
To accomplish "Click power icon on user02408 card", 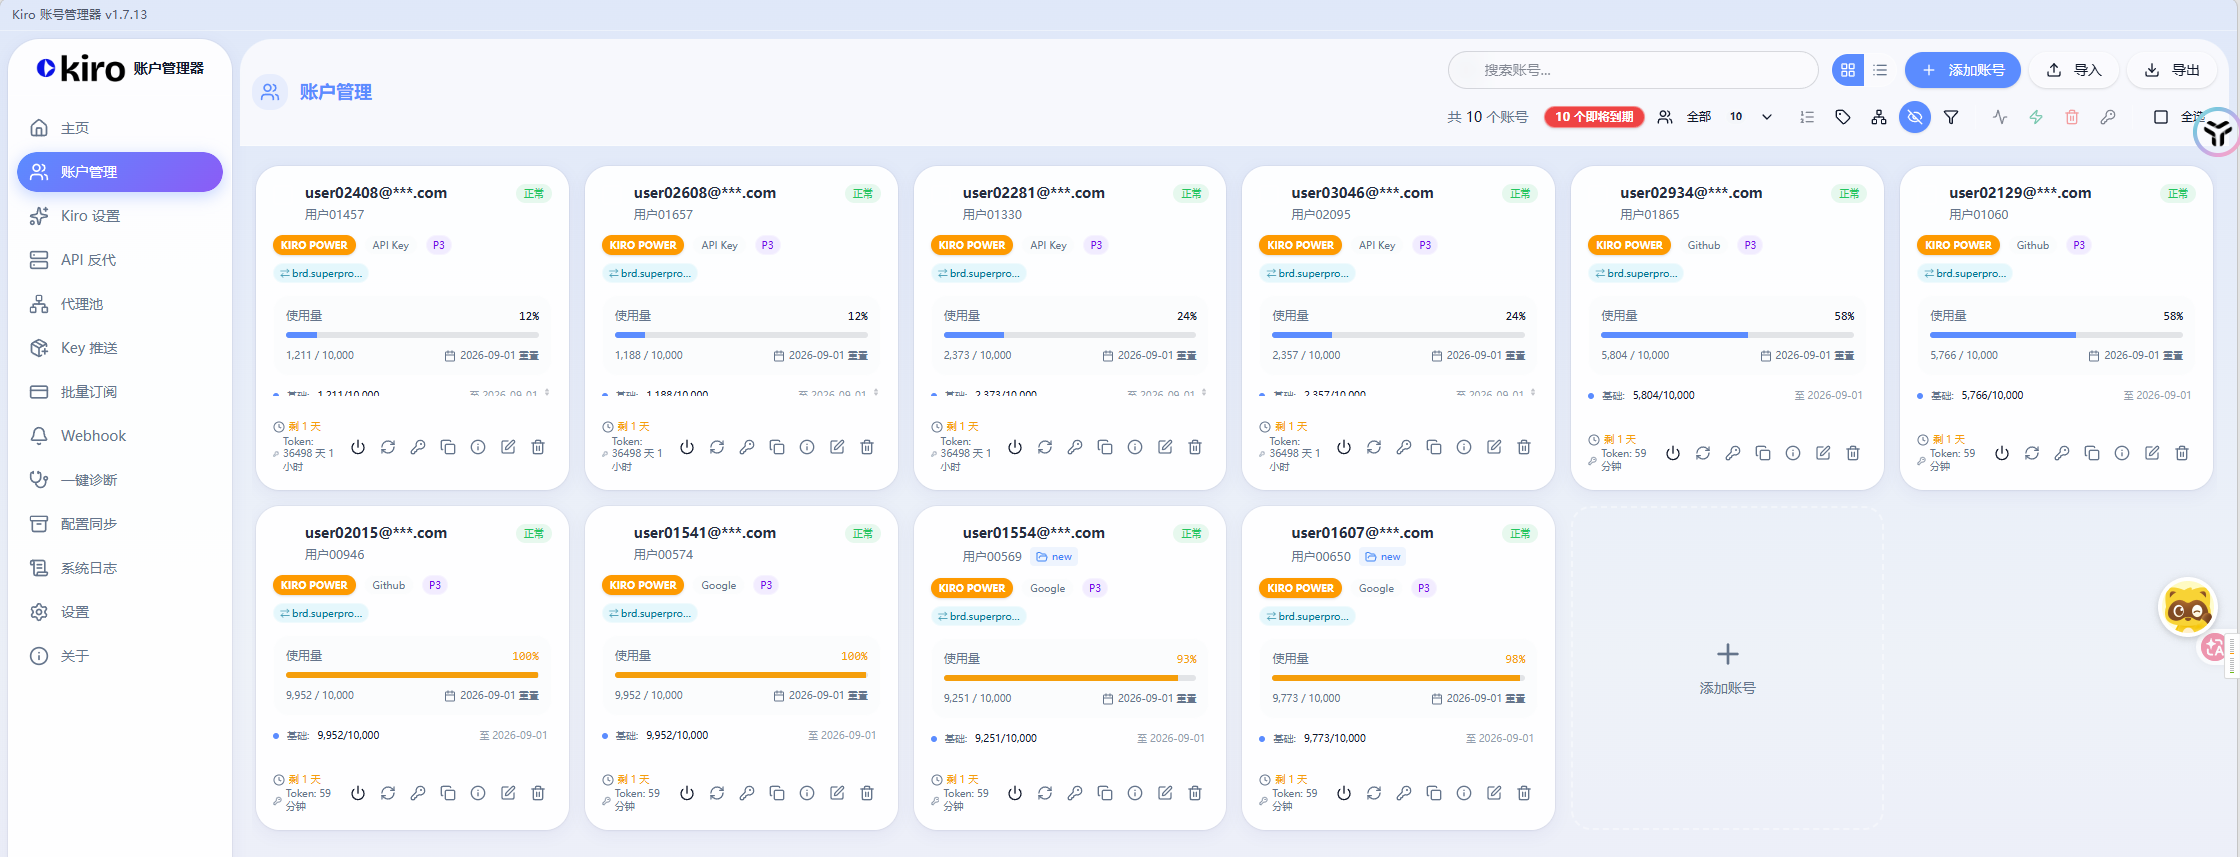I will tap(358, 447).
